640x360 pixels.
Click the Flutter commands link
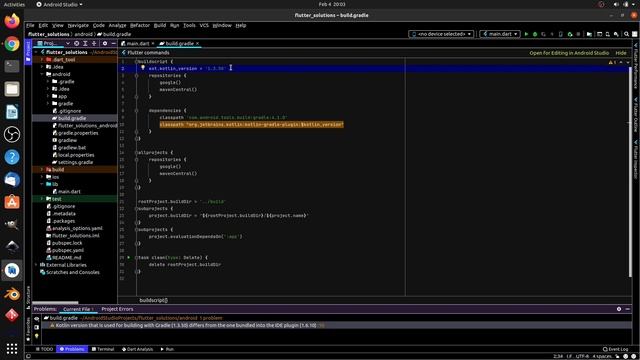[x=148, y=53]
